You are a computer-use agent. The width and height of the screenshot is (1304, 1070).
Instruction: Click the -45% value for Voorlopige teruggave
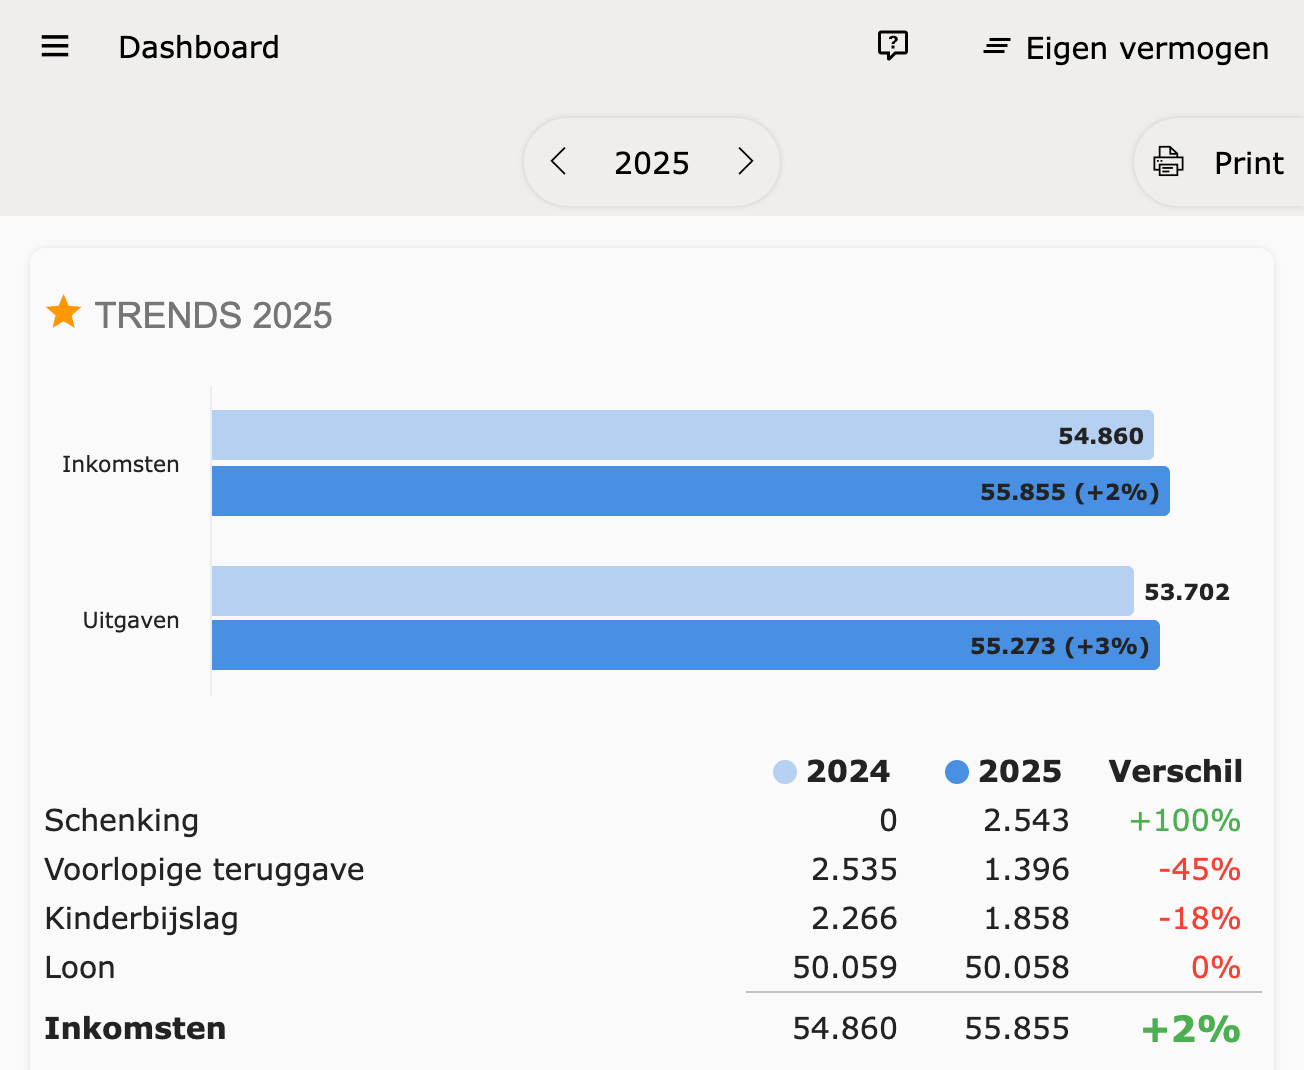point(1199,870)
